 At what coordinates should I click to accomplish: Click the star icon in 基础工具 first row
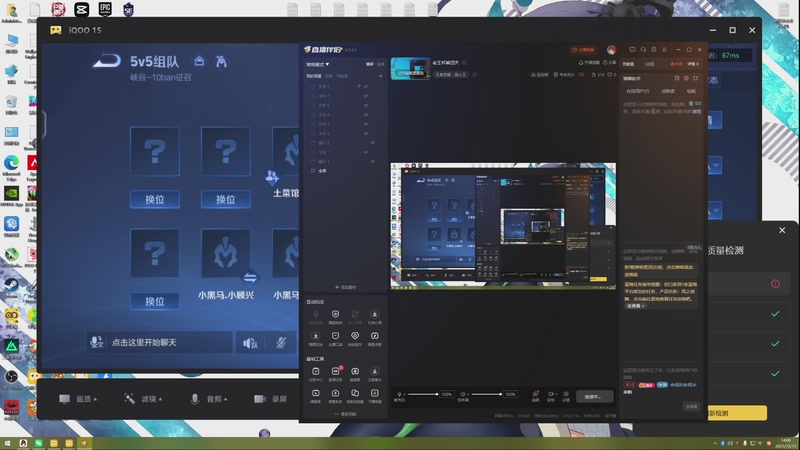pos(374,371)
